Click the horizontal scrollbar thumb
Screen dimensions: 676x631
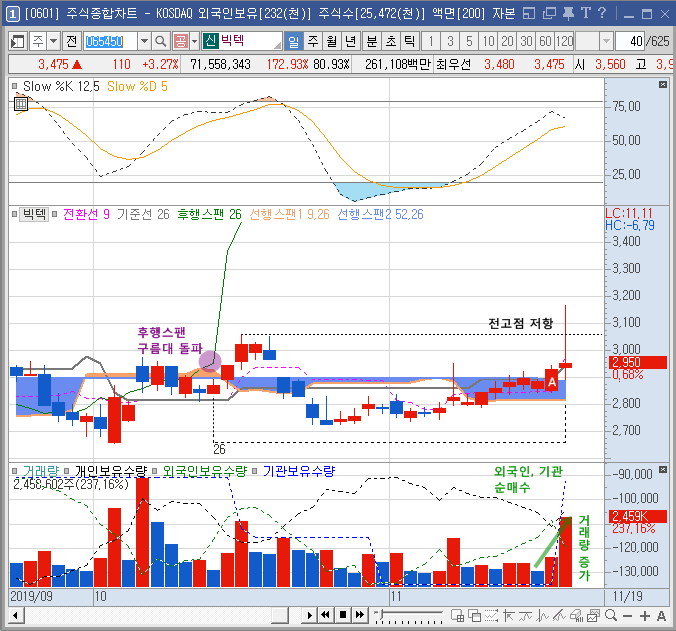(280, 615)
